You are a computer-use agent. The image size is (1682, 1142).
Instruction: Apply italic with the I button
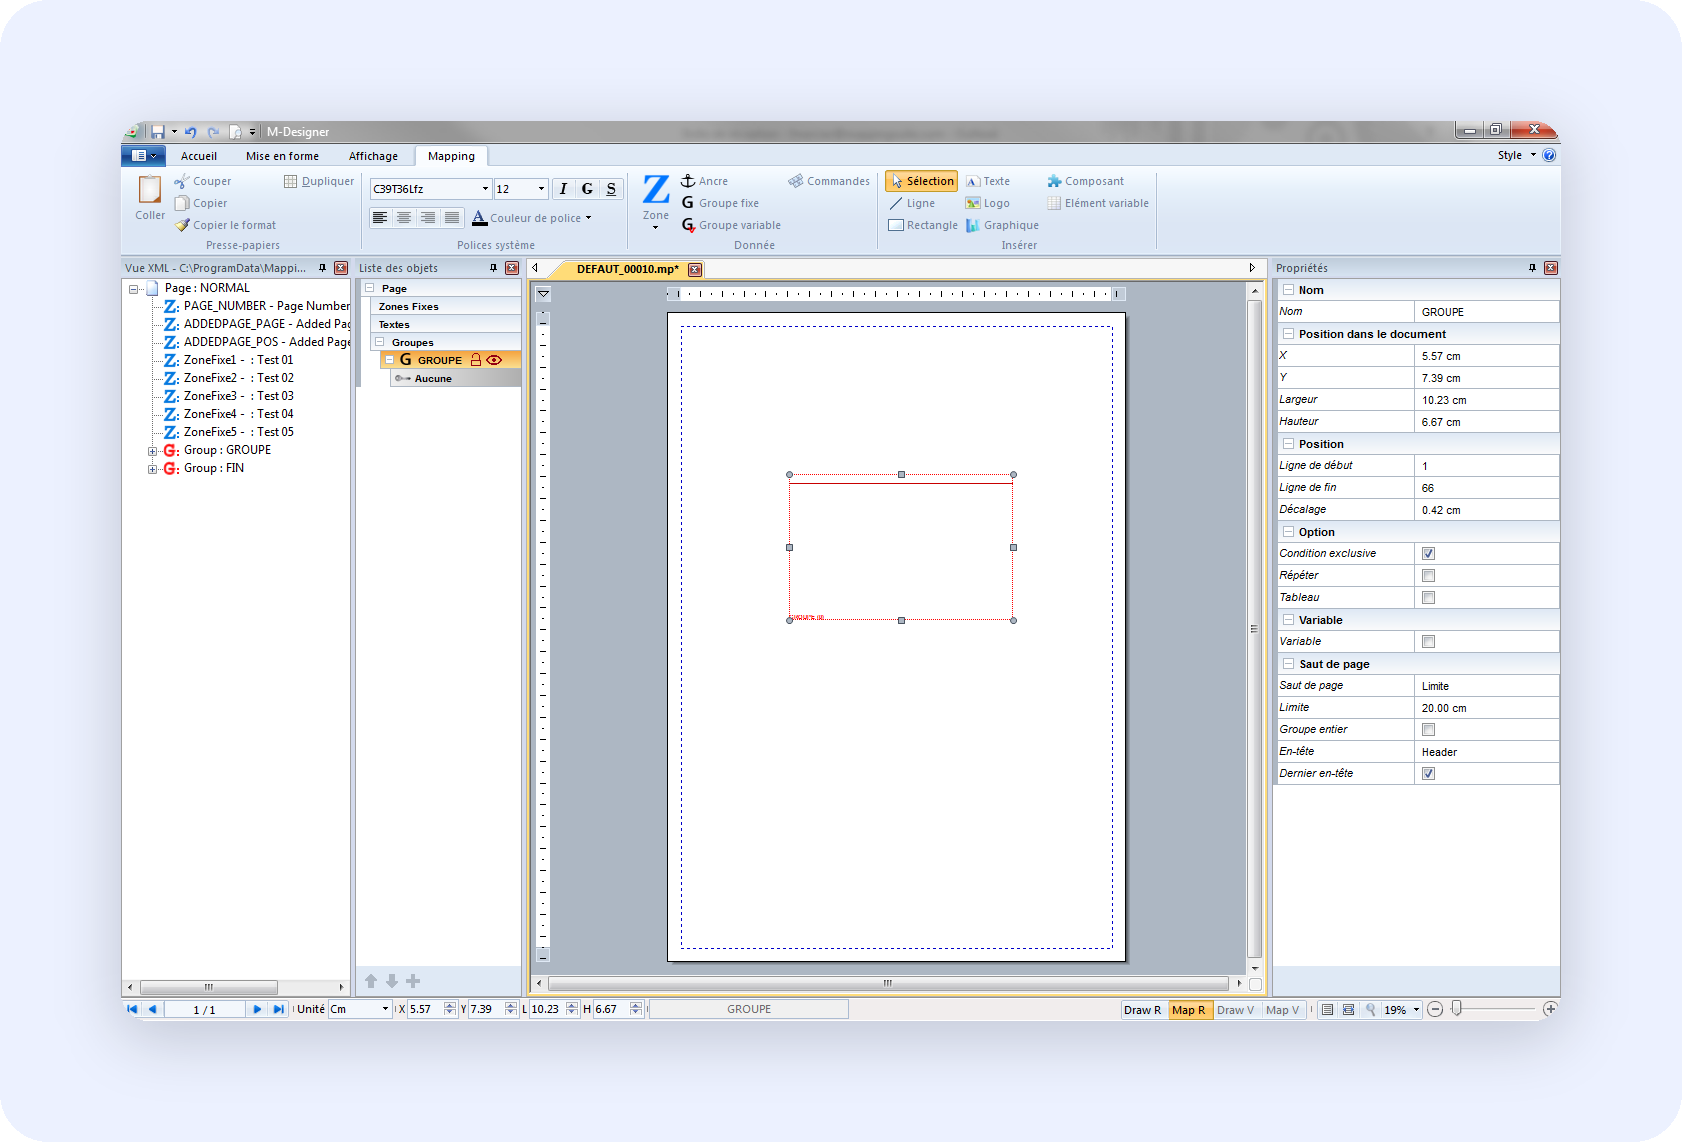[563, 189]
